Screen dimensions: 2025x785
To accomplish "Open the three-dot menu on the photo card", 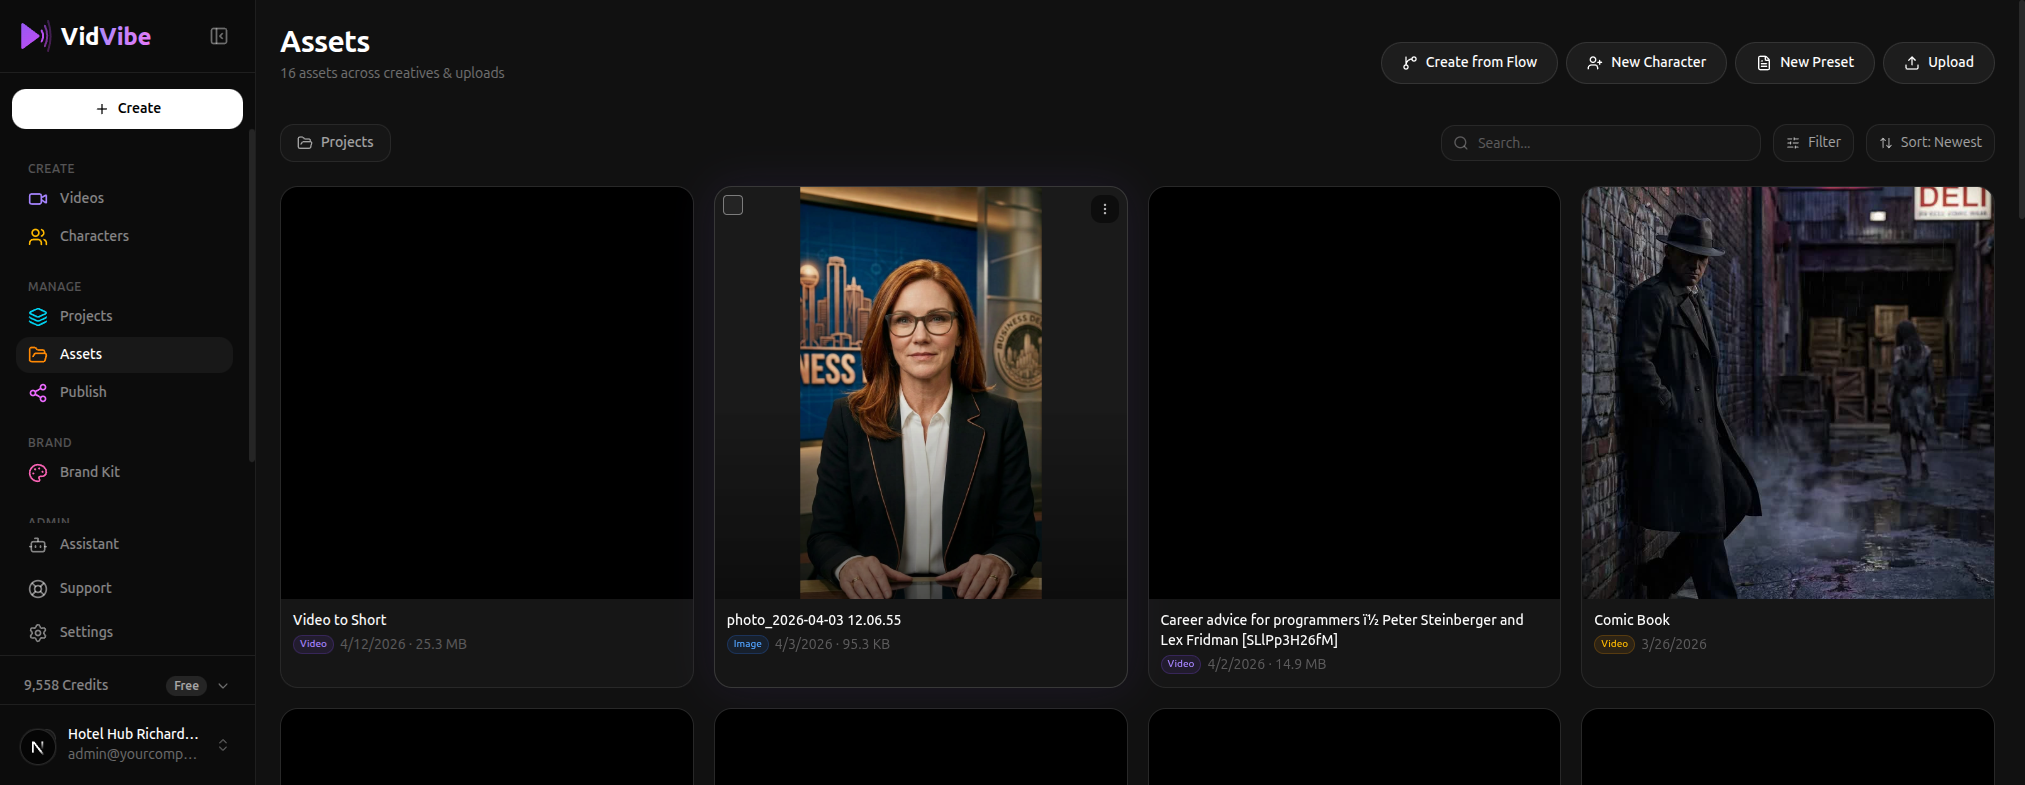I will point(1104,209).
